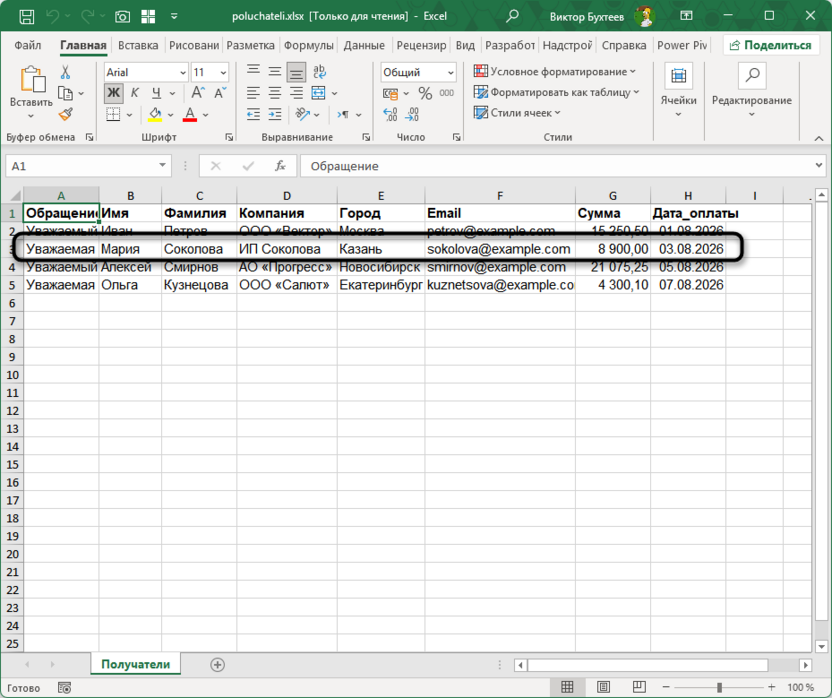832x698 pixels.
Task: Switch to the Формулы tab
Action: pos(308,46)
